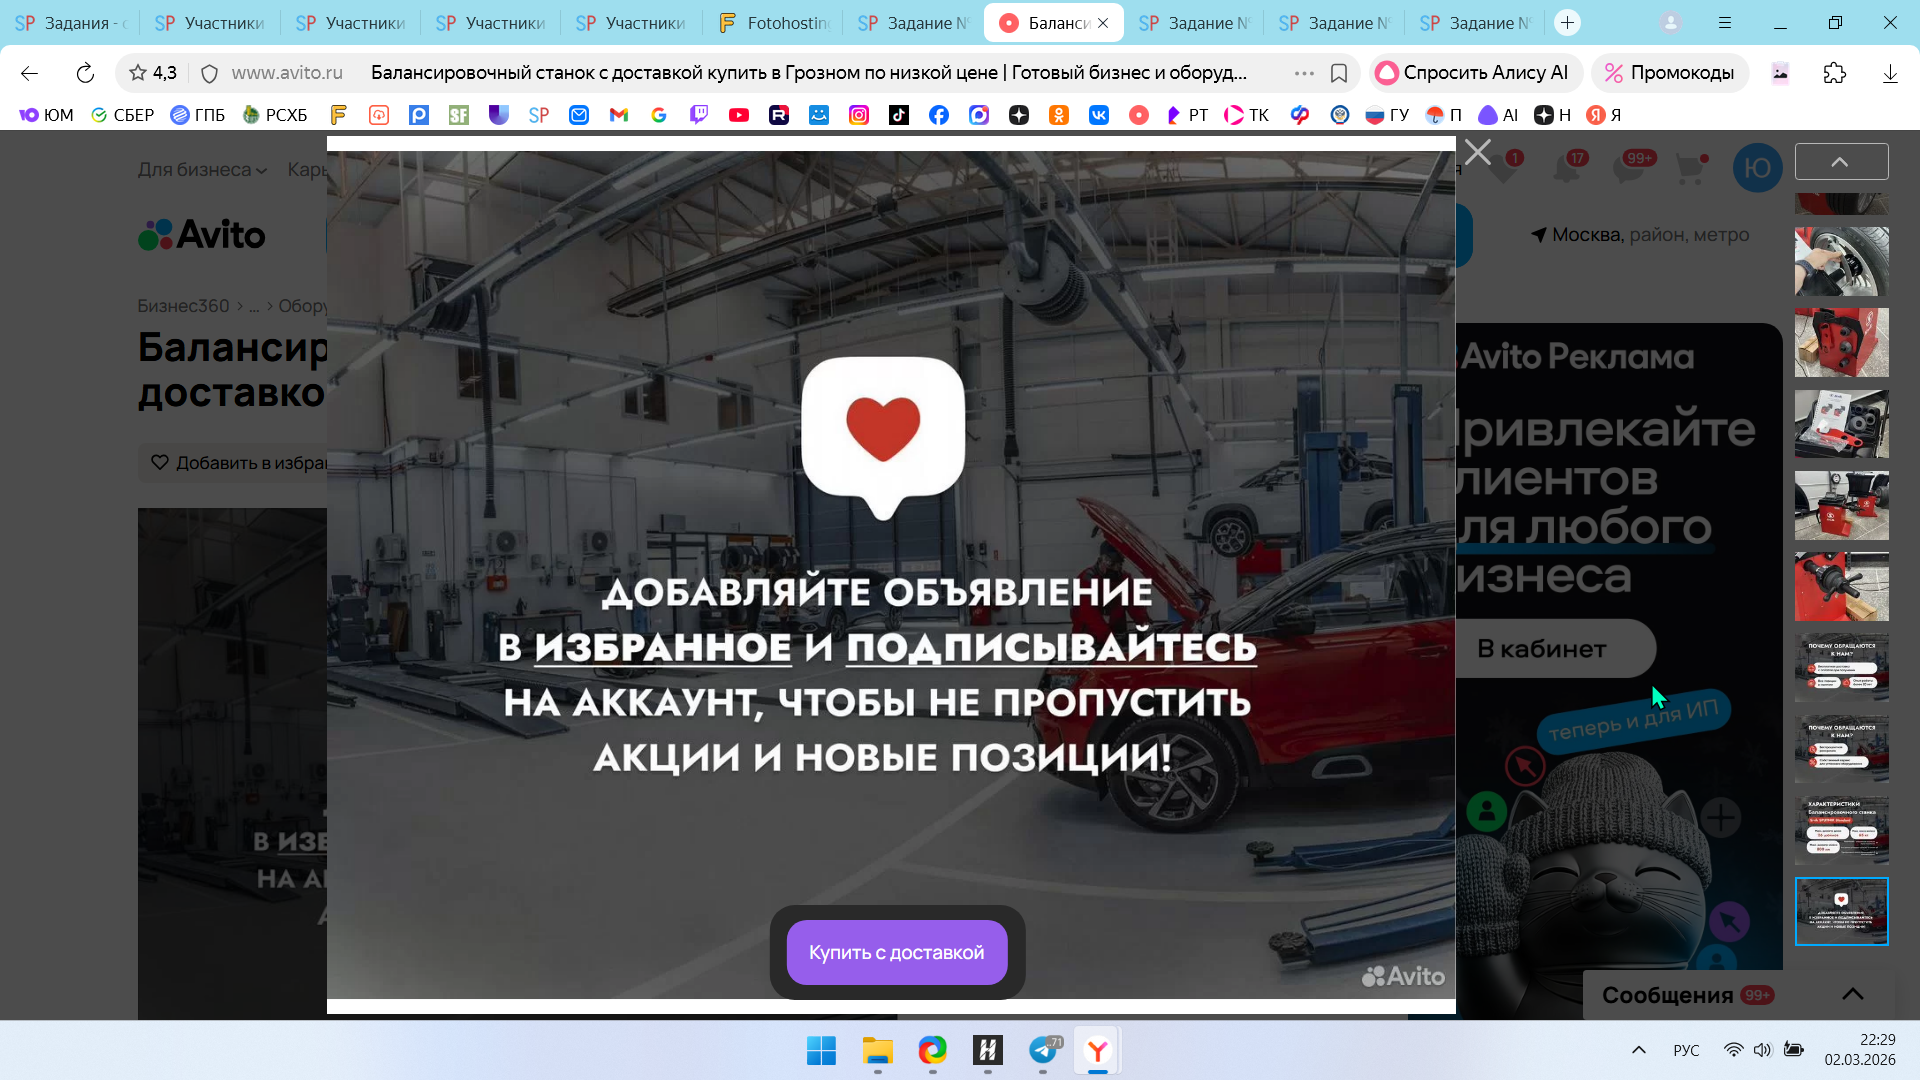The width and height of the screenshot is (1920, 1080).
Task: Open the YouTube bookmark icon
Action: pos(739,115)
